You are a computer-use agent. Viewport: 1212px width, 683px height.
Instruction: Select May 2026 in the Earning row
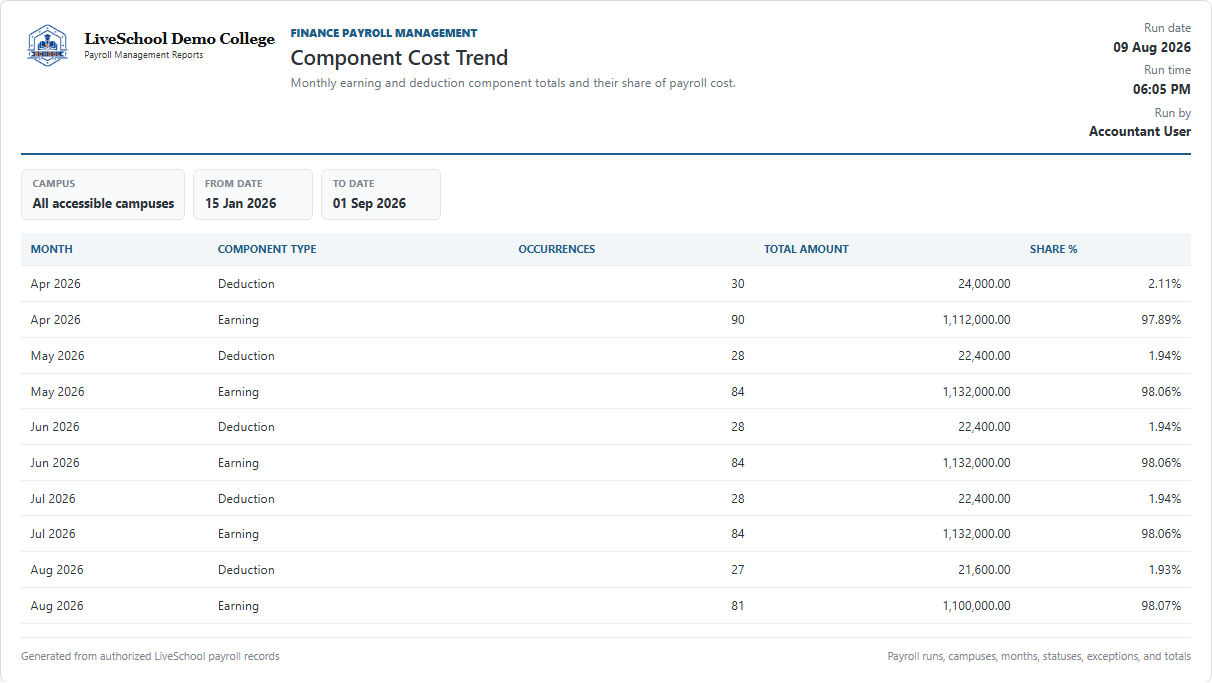pos(58,392)
